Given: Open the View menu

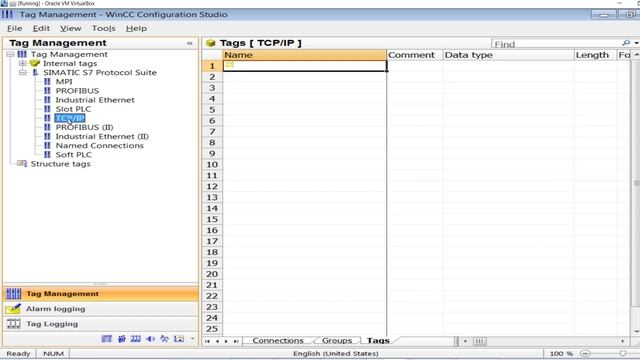Looking at the screenshot, I should pos(71,28).
